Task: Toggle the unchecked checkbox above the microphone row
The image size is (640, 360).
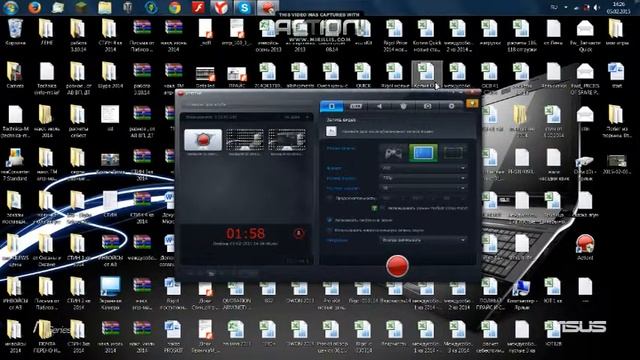Action: click(329, 230)
